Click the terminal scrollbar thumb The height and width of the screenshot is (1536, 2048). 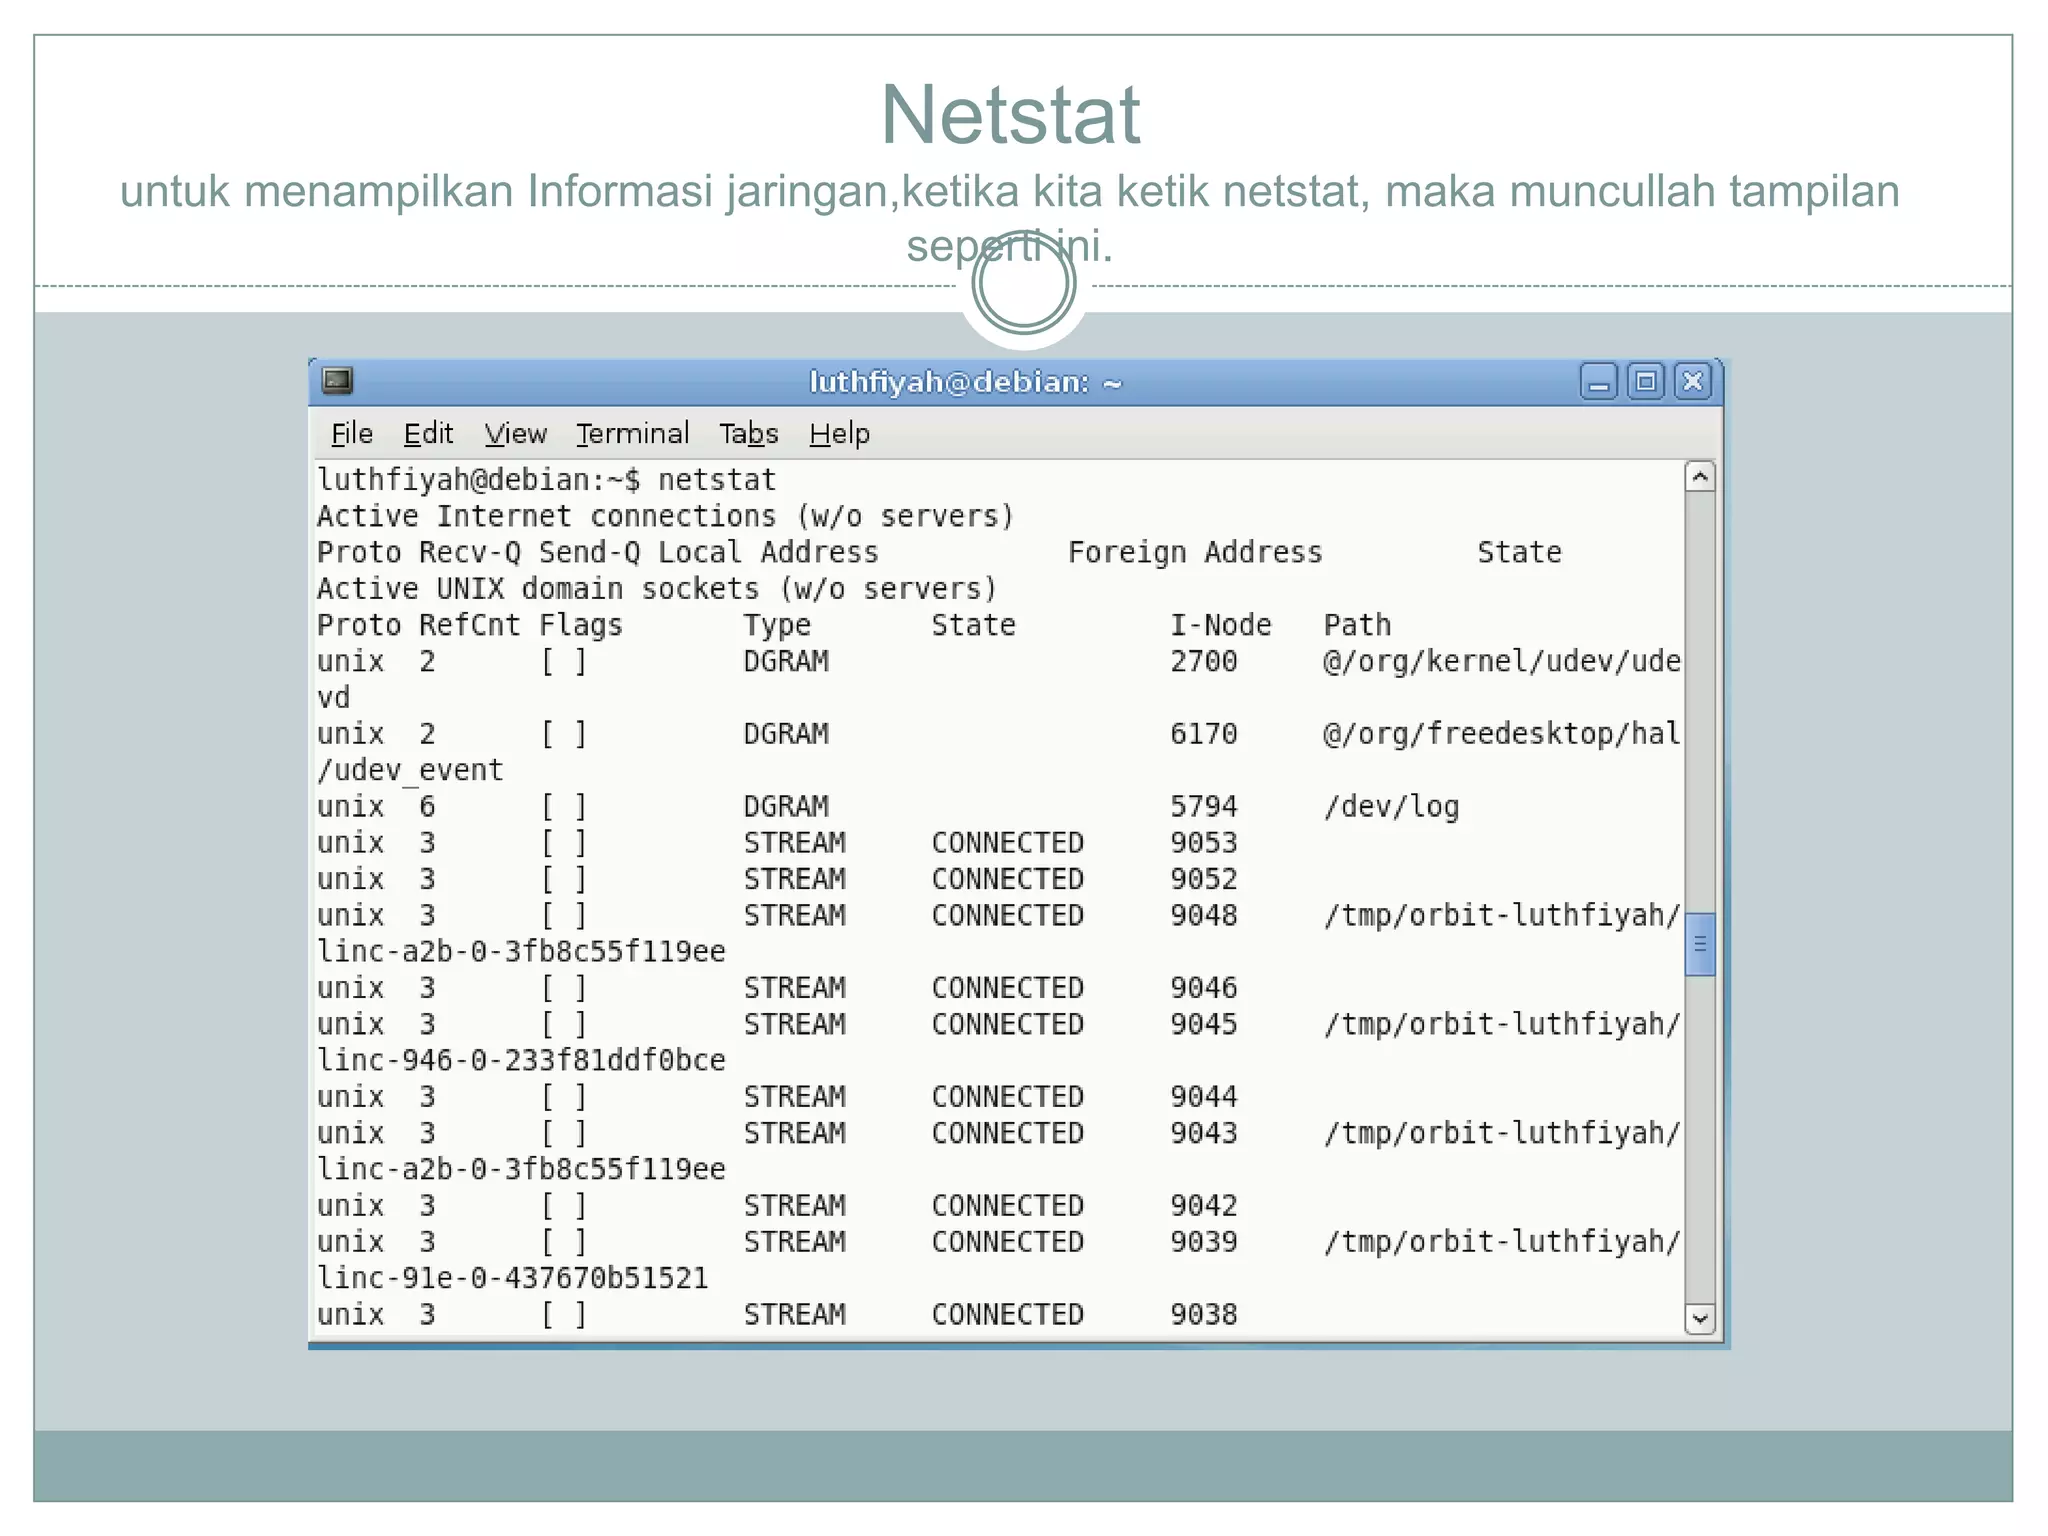(x=1700, y=944)
